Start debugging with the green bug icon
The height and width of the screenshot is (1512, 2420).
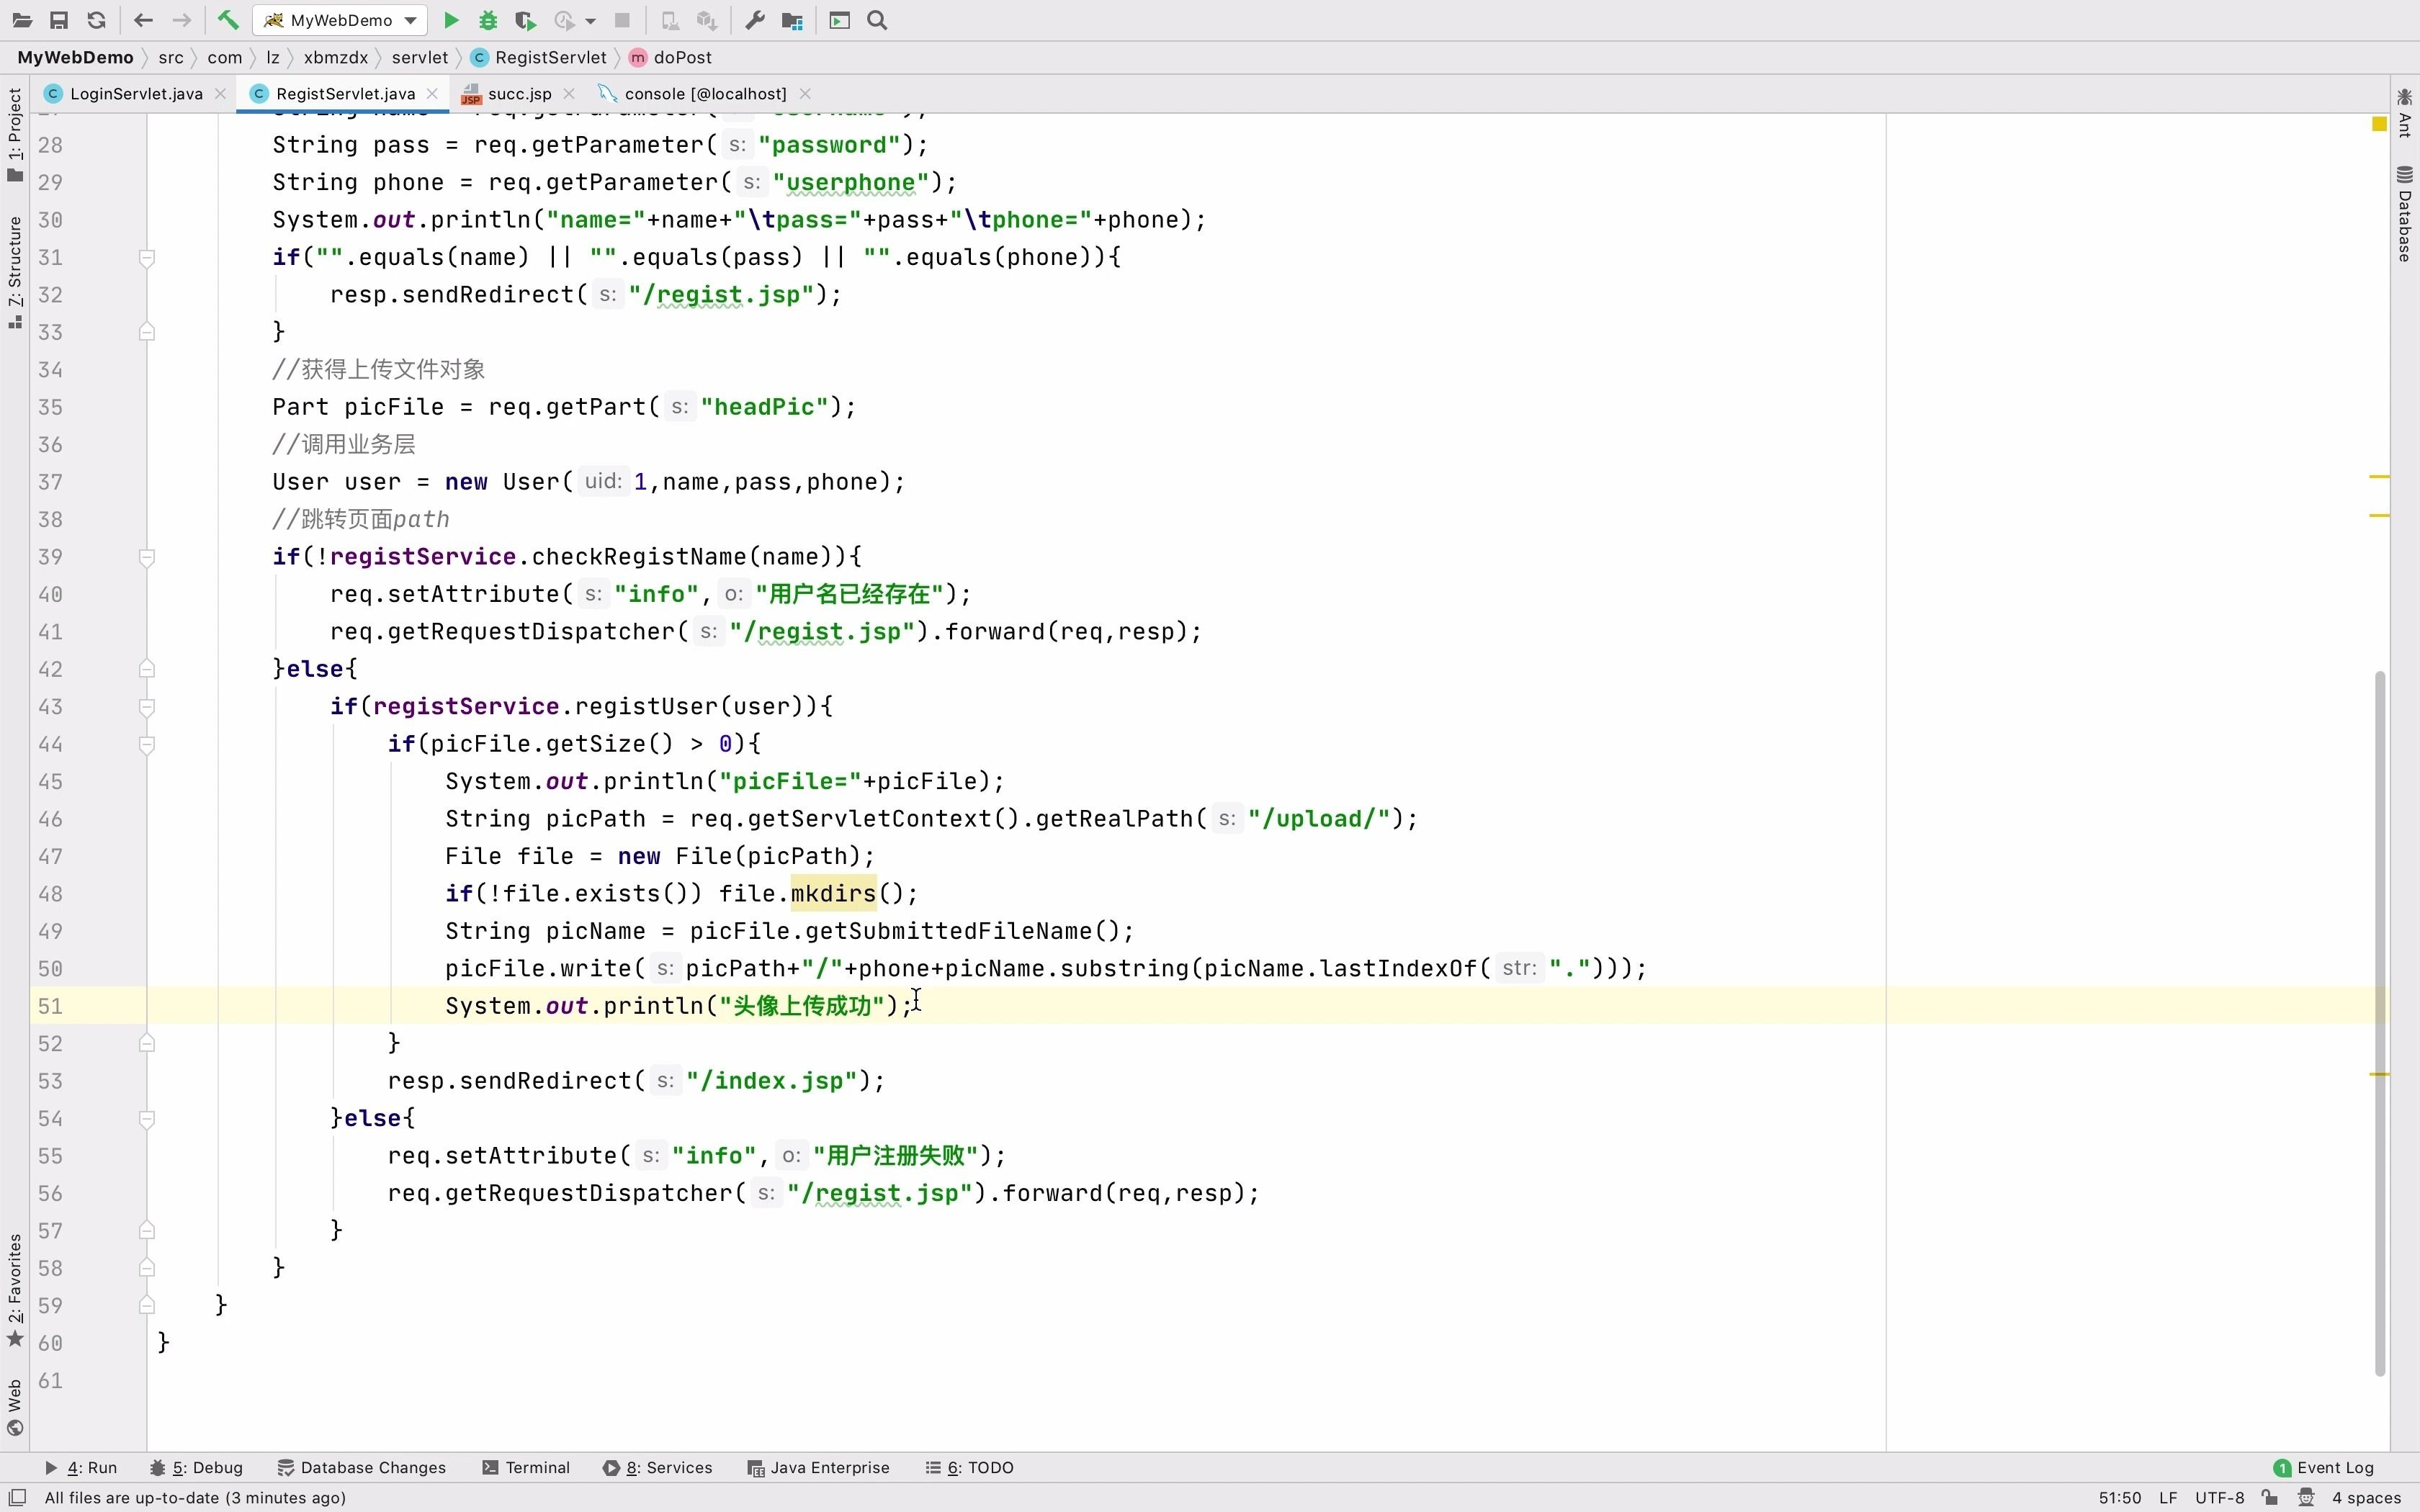point(488,20)
